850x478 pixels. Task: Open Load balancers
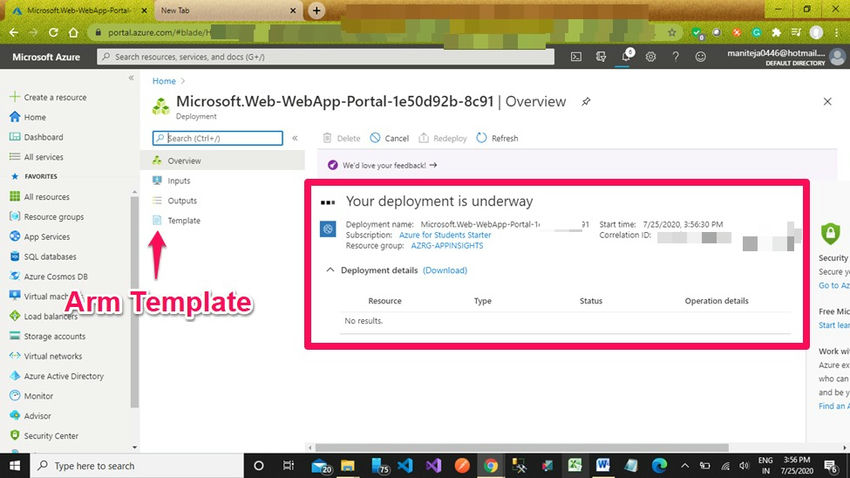pos(43,316)
